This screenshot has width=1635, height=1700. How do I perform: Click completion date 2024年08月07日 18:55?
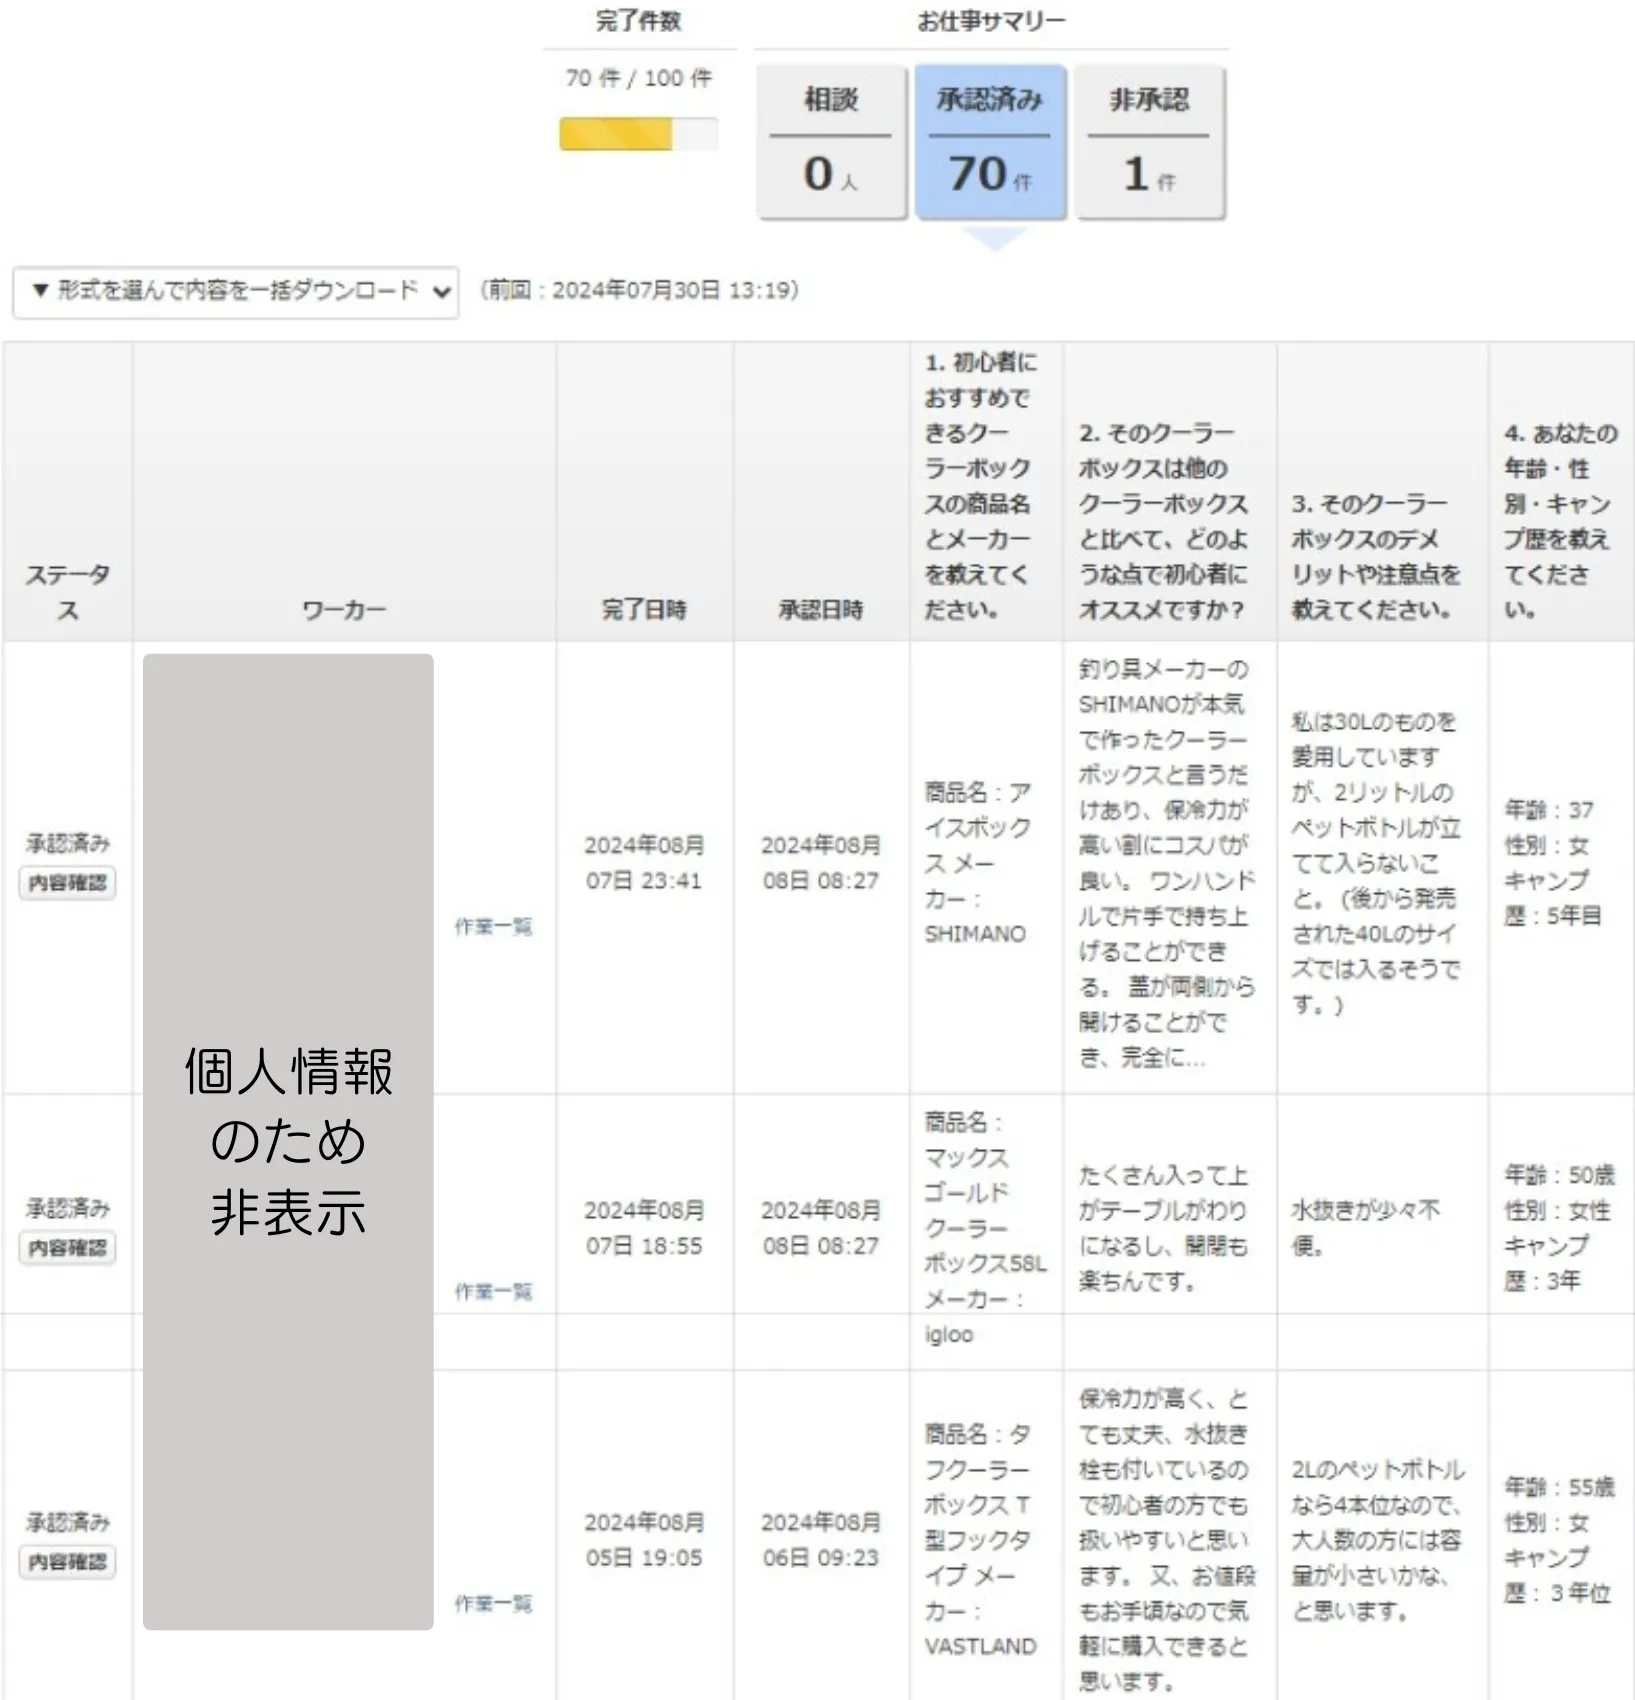point(644,1228)
